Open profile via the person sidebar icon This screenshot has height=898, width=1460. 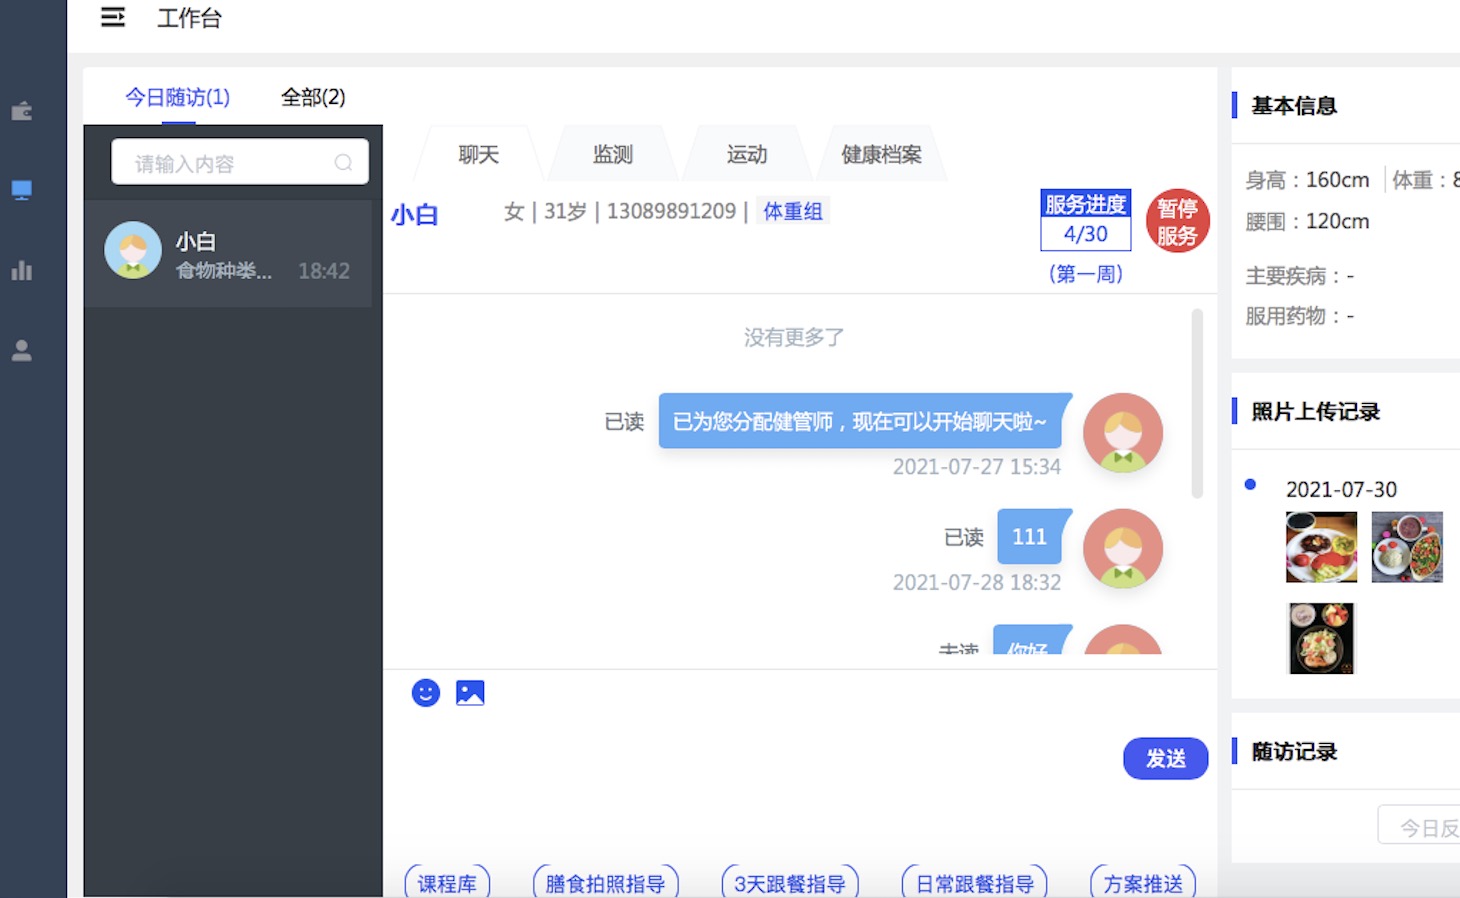click(x=21, y=350)
